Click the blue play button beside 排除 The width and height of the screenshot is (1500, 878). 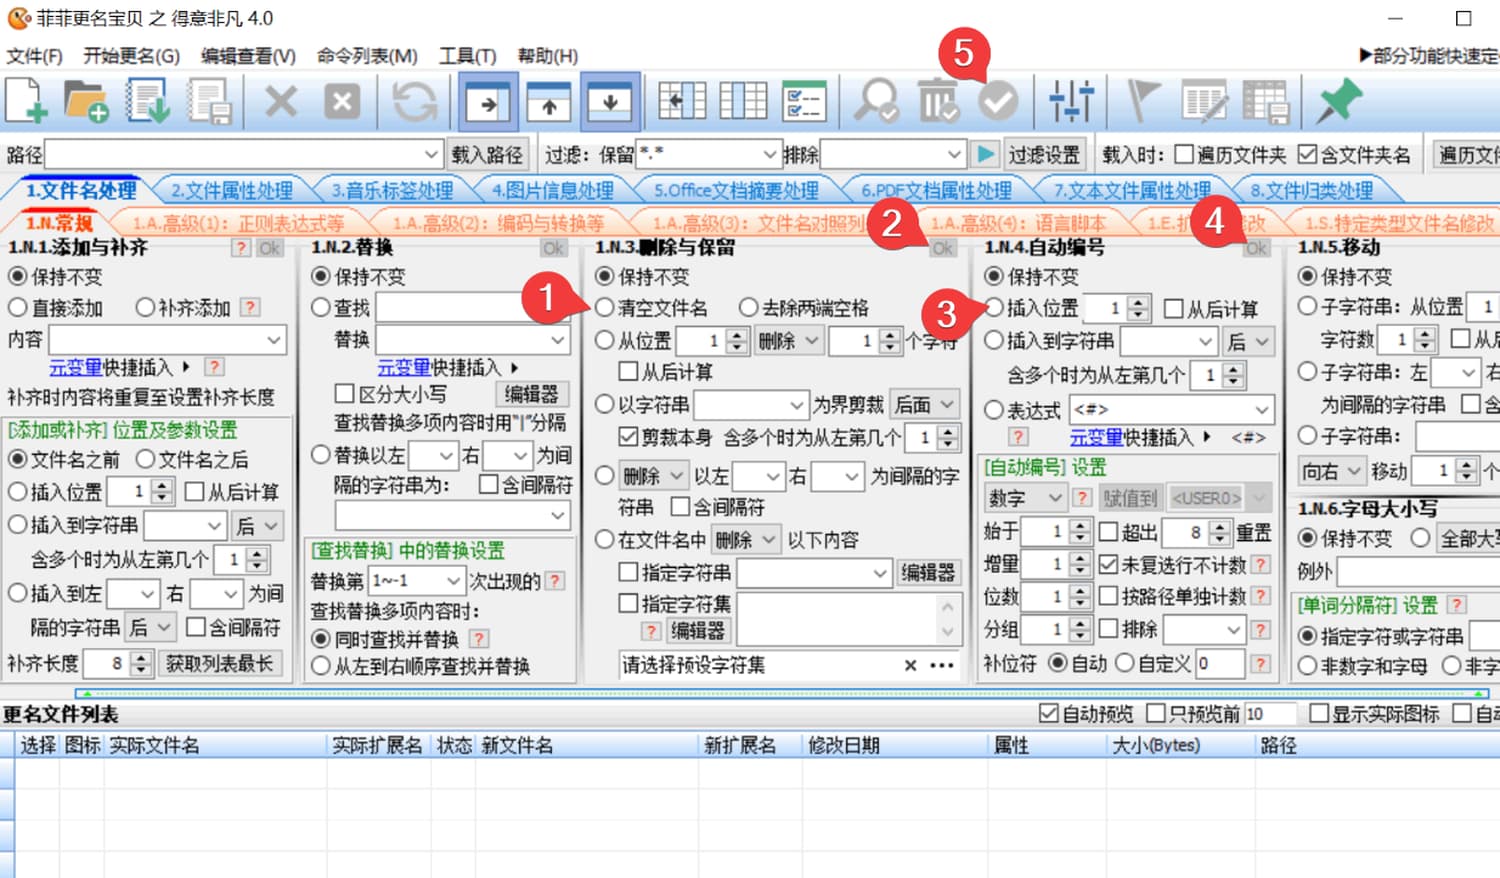coord(985,154)
